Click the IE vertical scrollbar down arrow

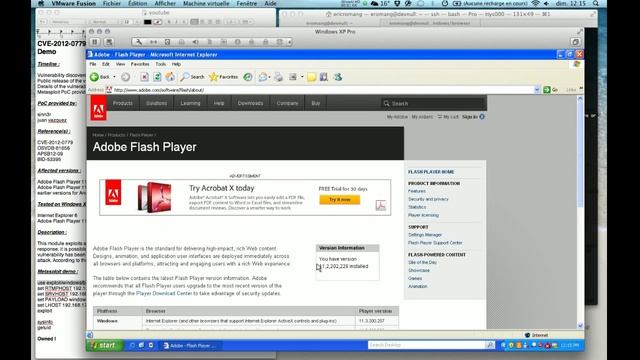[x=580, y=326]
